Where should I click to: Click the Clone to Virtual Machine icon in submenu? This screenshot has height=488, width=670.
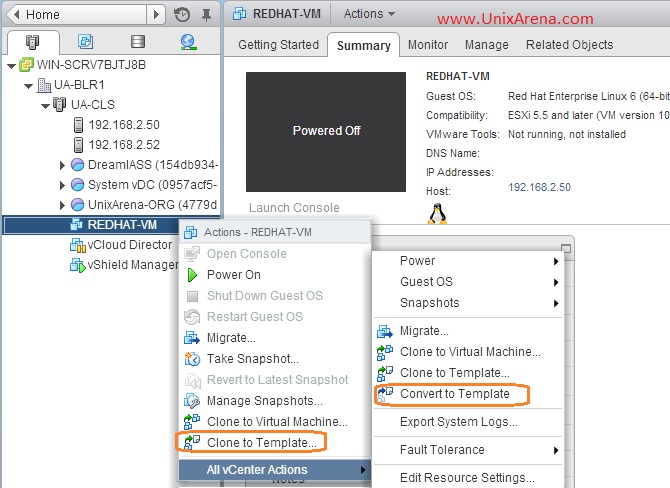(x=385, y=352)
